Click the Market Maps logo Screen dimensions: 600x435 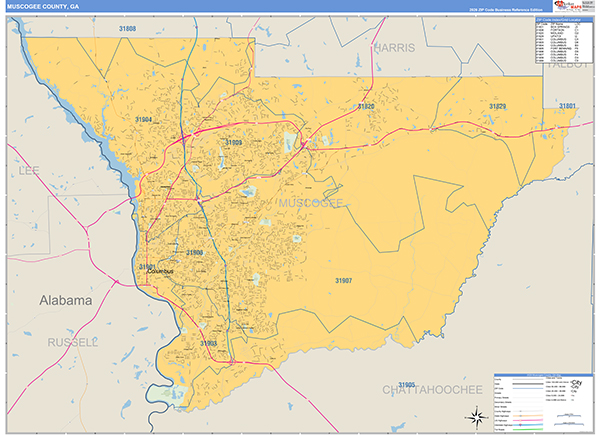pyautogui.click(x=568, y=6)
